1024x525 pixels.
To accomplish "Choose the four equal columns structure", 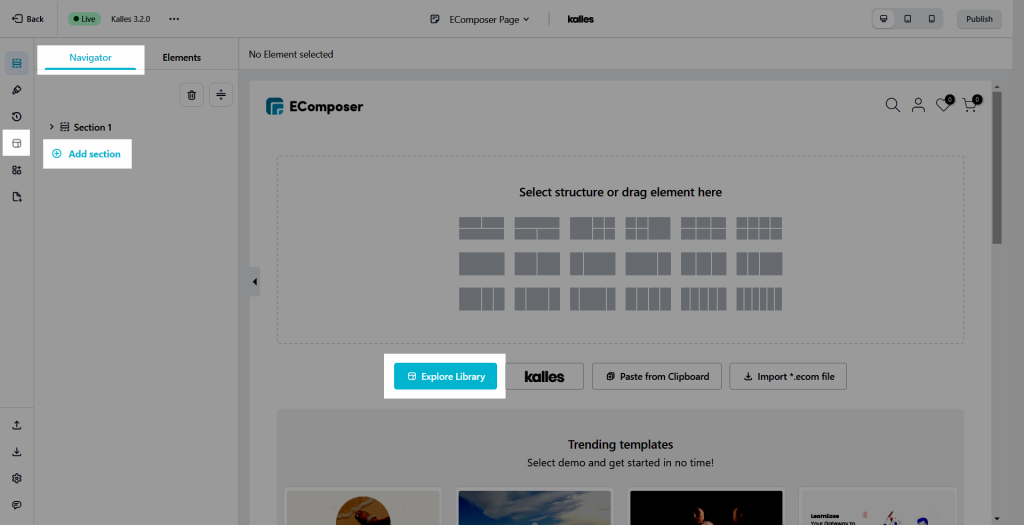I will coord(648,299).
